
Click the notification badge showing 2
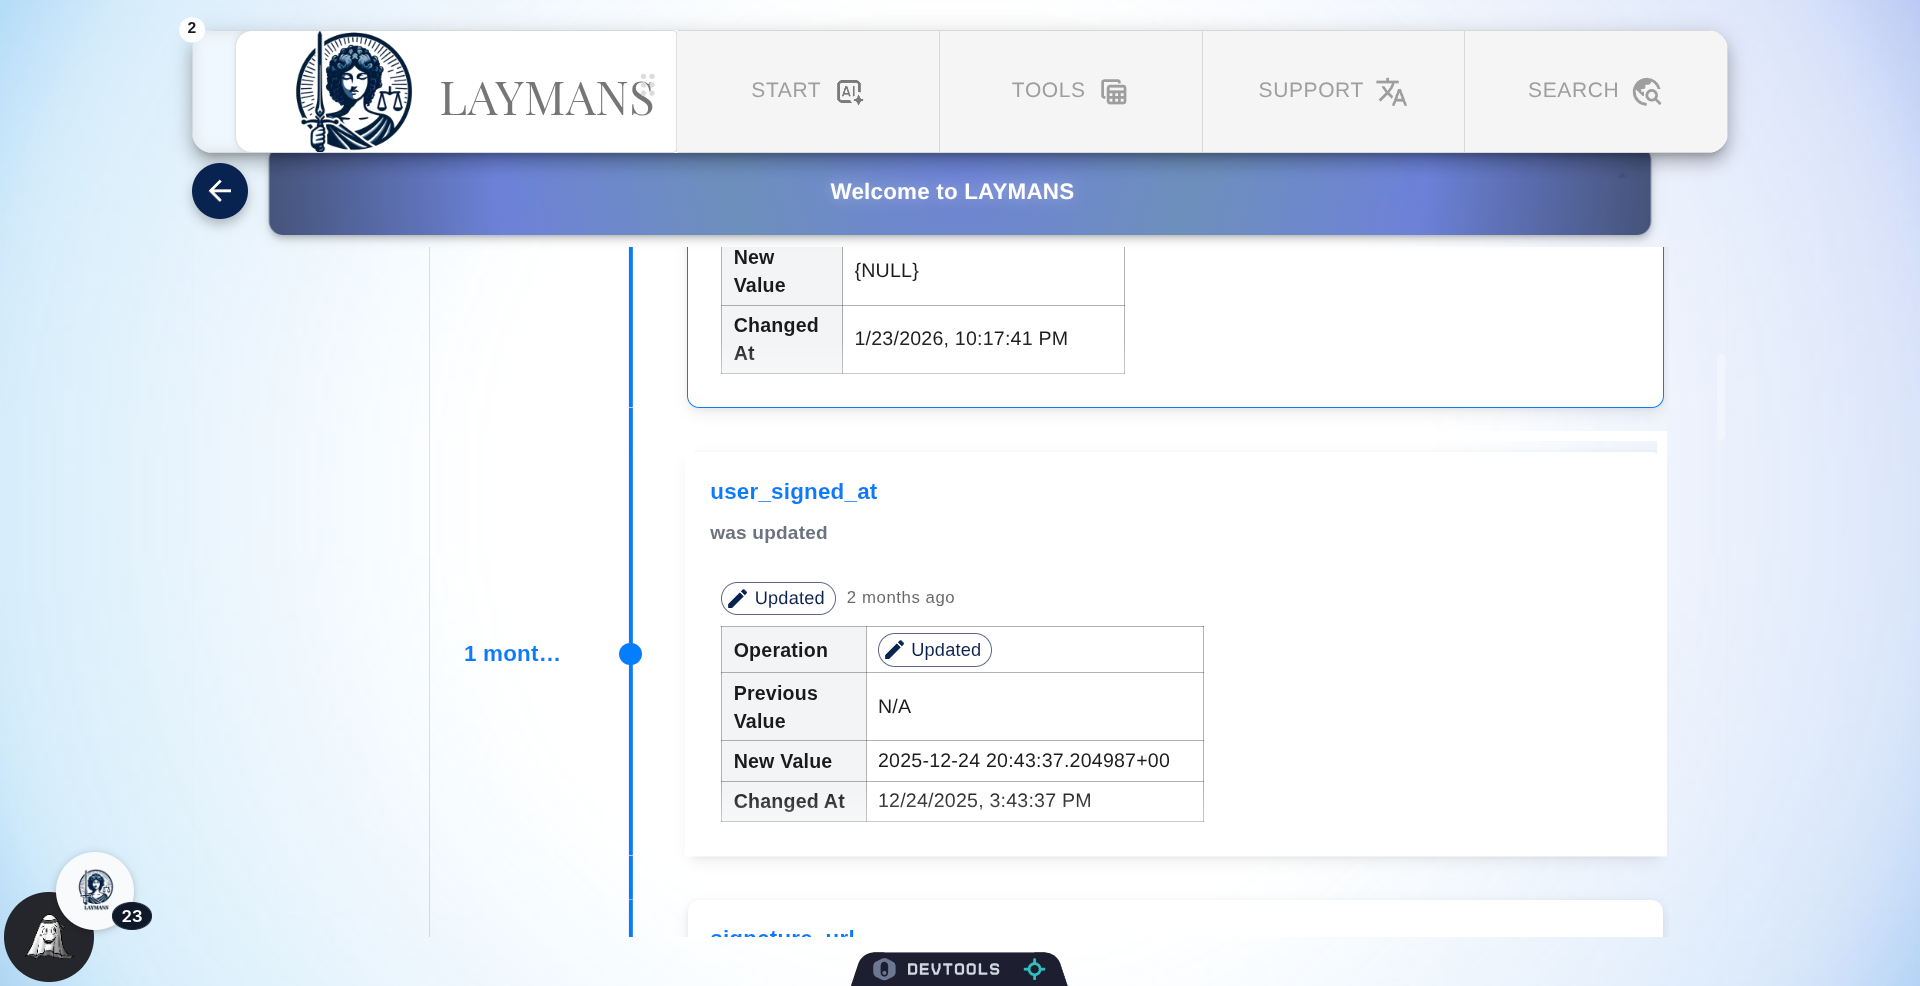(192, 28)
